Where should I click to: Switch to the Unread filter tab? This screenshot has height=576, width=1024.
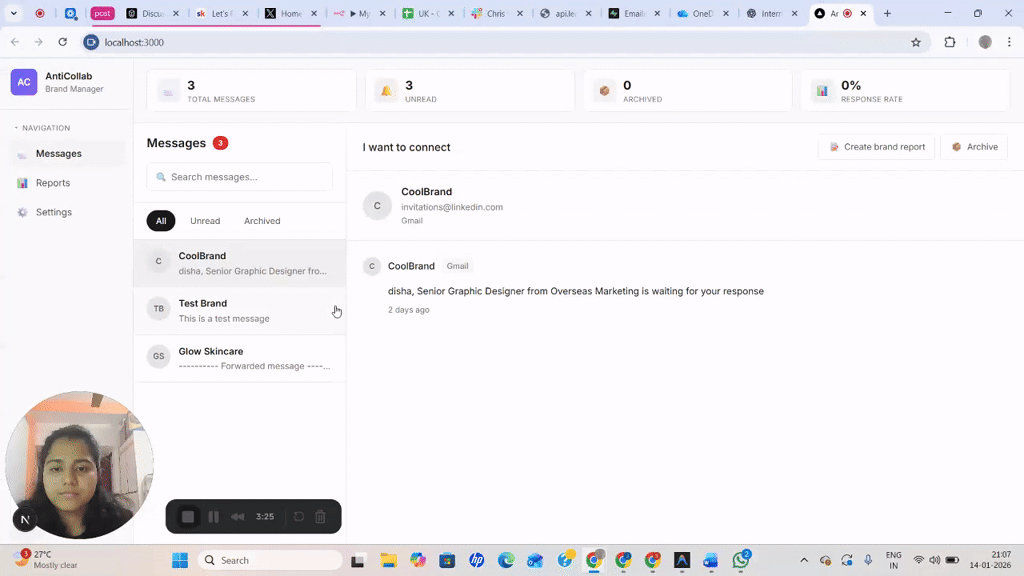(205, 220)
